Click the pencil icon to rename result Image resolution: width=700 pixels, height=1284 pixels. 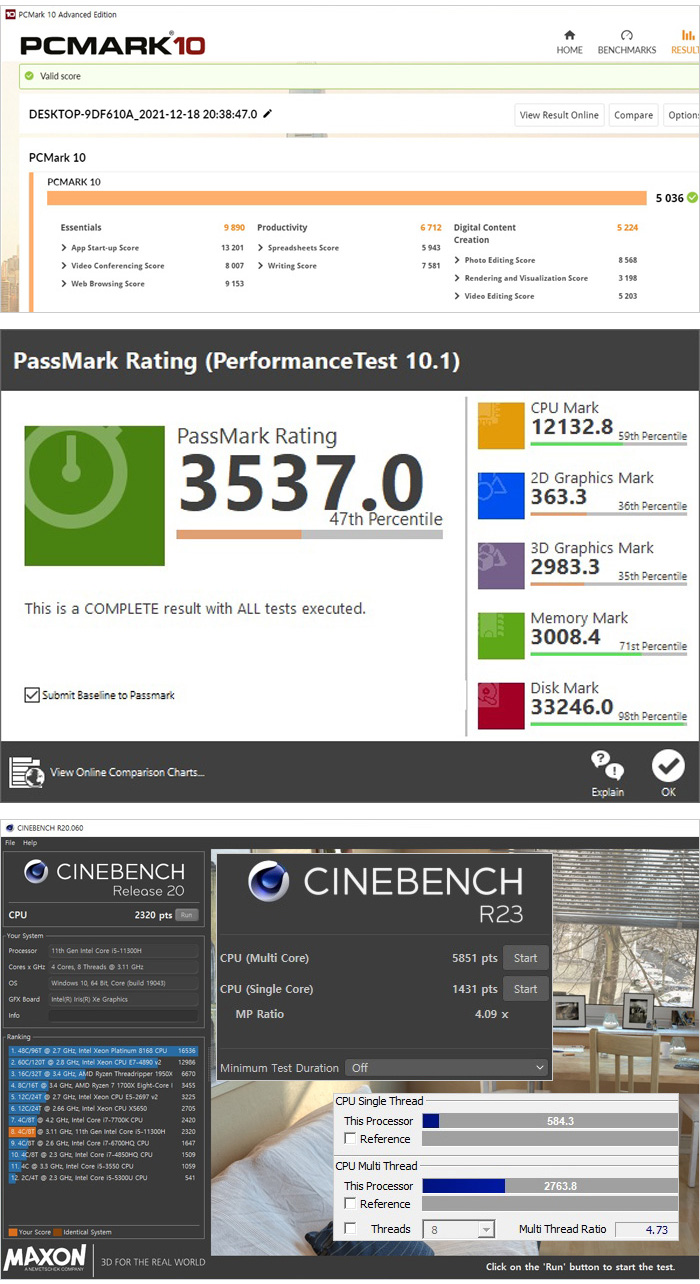267,115
